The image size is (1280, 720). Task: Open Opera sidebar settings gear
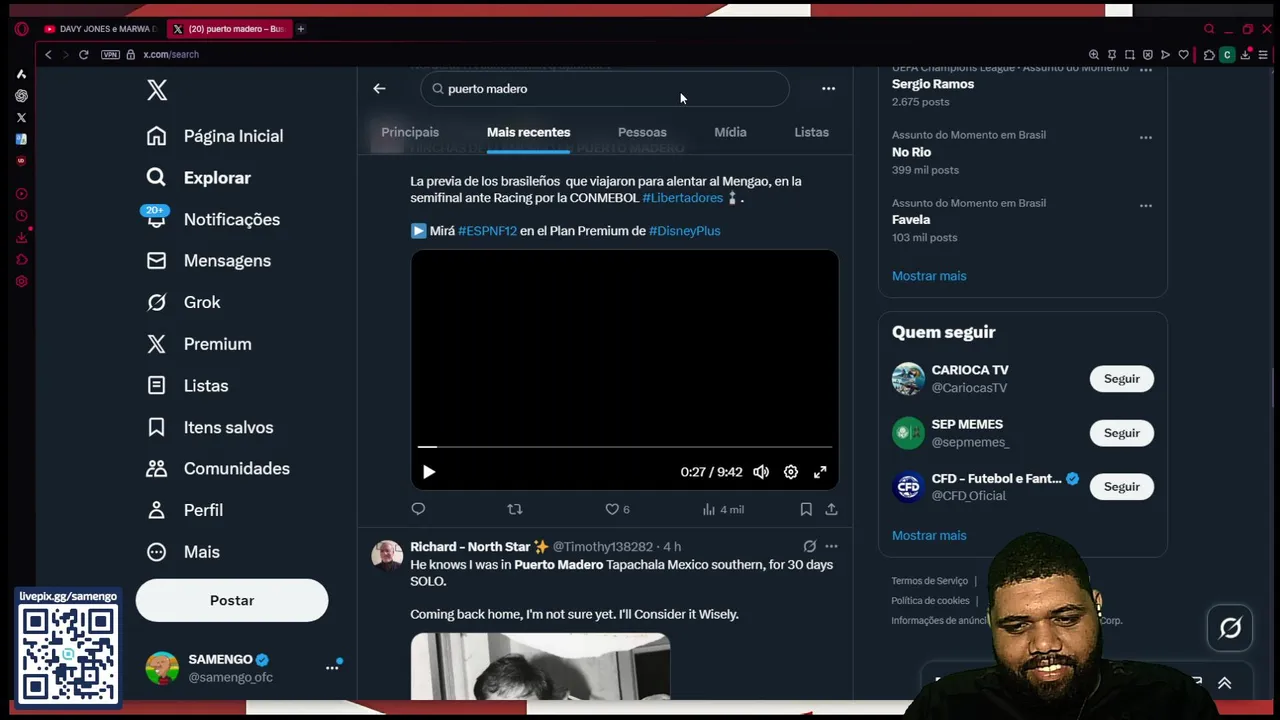[x=21, y=282]
